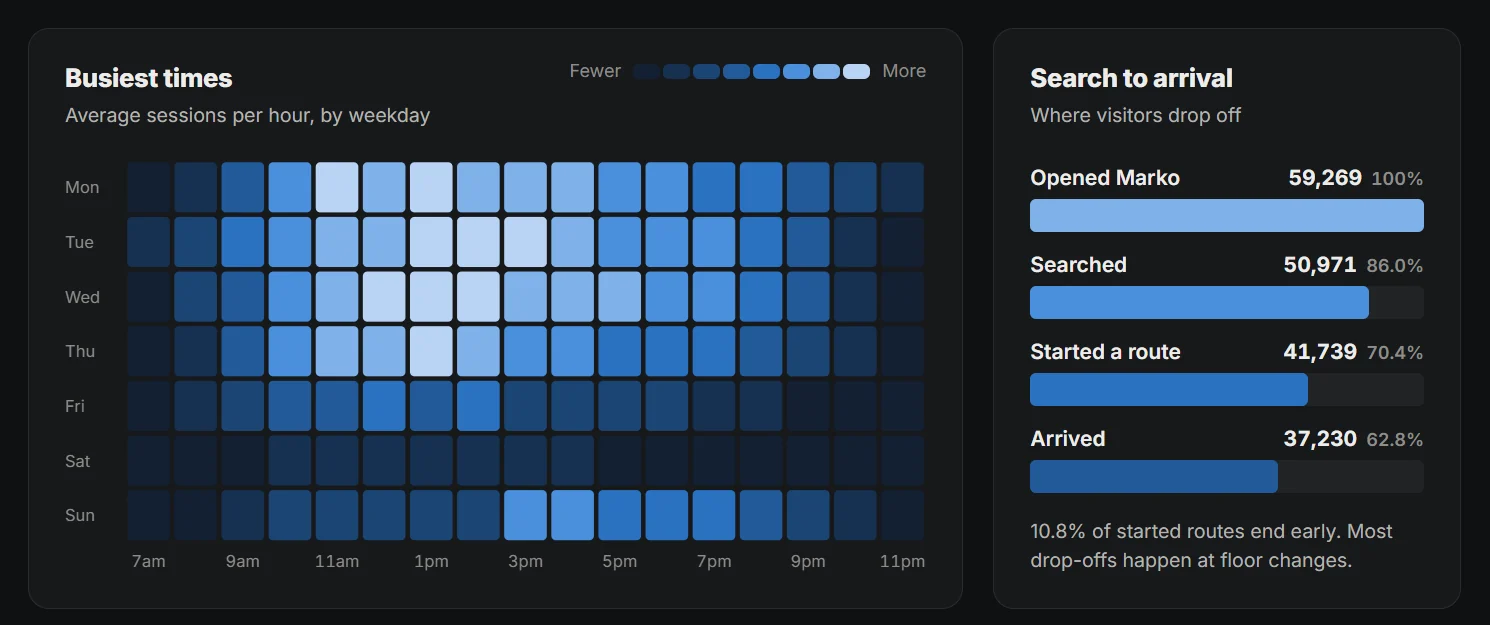Select the Thursday 7pm heatmap cell
The width and height of the screenshot is (1490, 625).
714,351
